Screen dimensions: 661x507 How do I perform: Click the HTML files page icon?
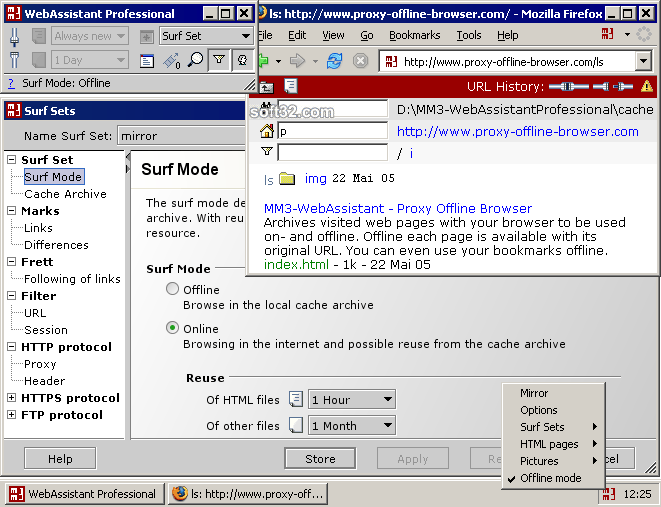click(x=296, y=399)
